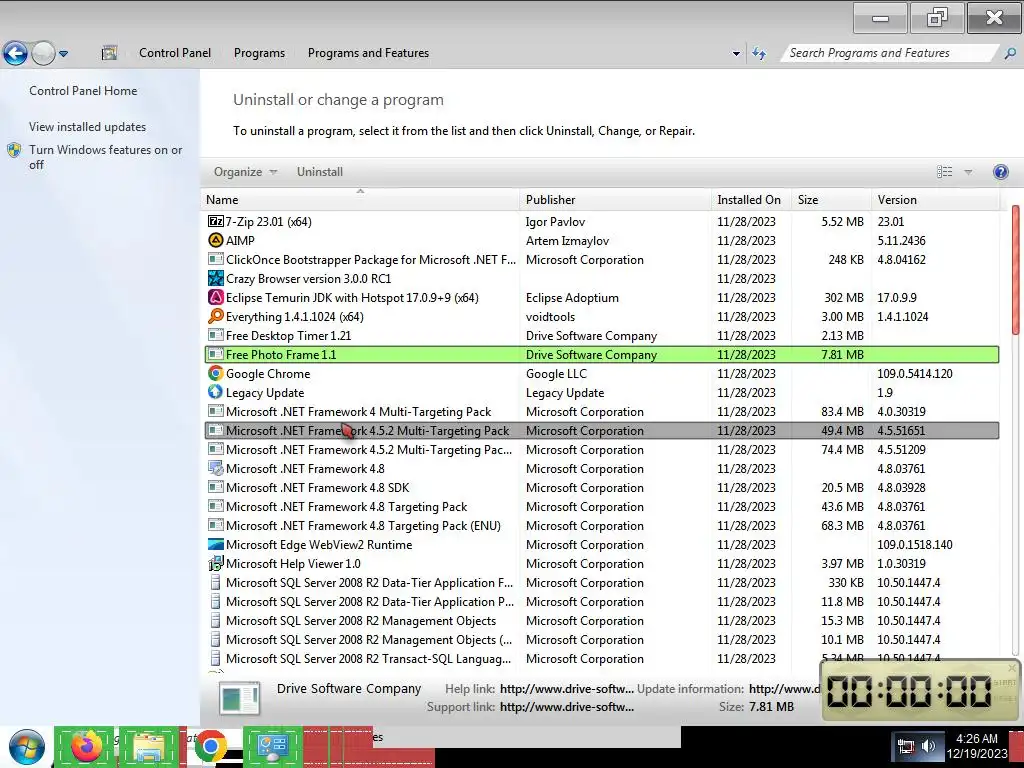Click the network tray icon
1024x768 pixels.
(906, 746)
